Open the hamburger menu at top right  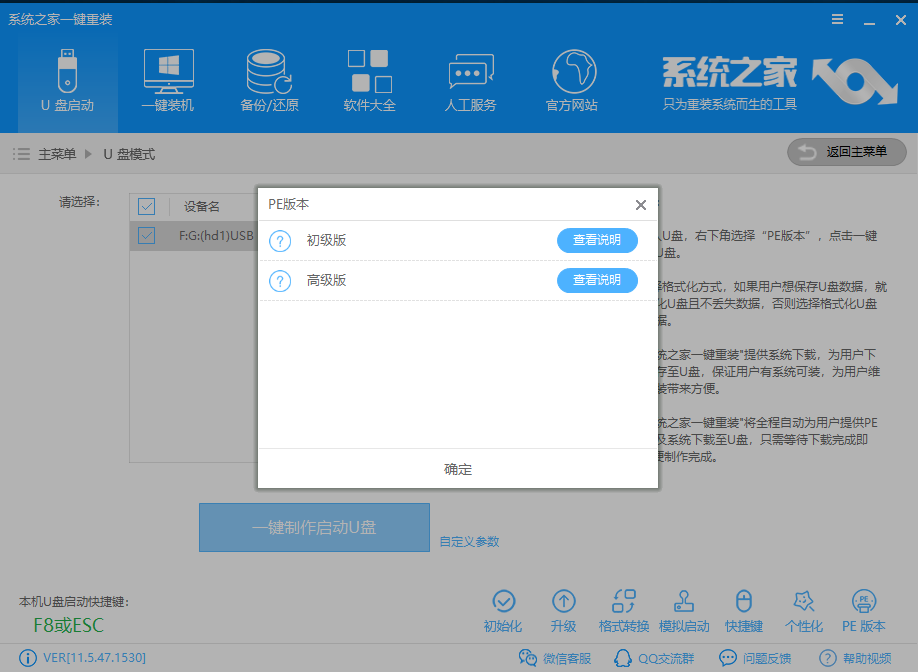(x=837, y=18)
